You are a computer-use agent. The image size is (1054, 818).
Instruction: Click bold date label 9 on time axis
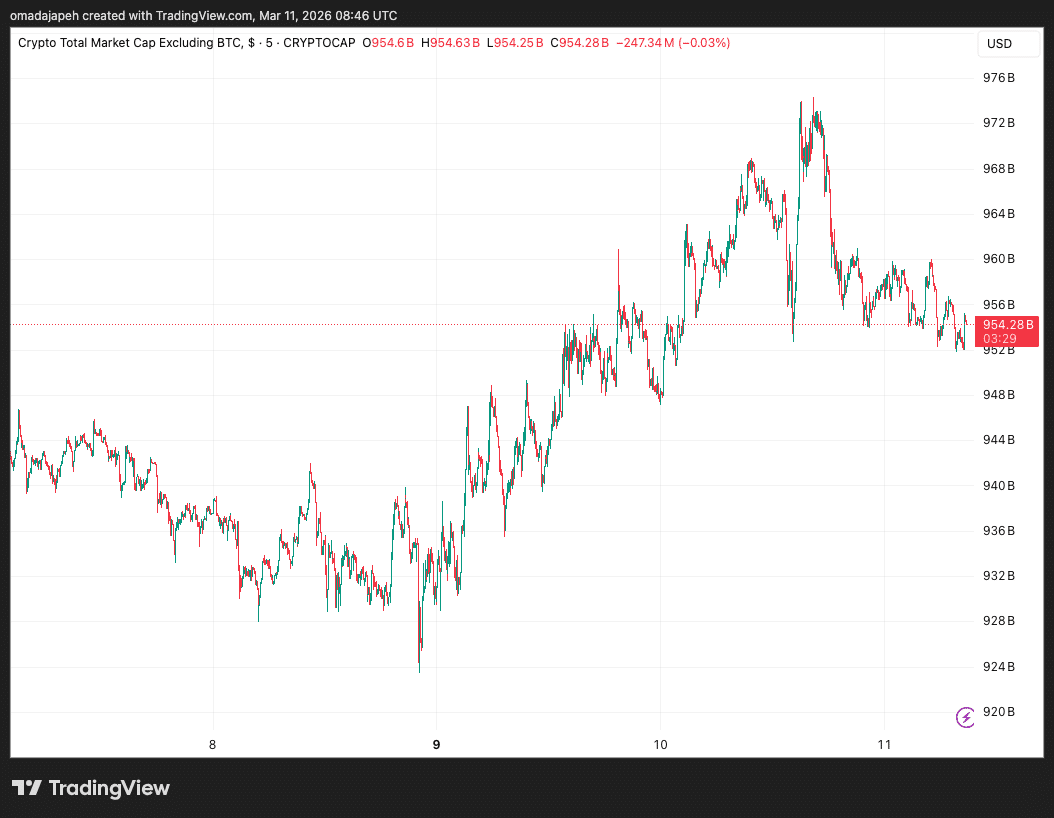point(436,744)
